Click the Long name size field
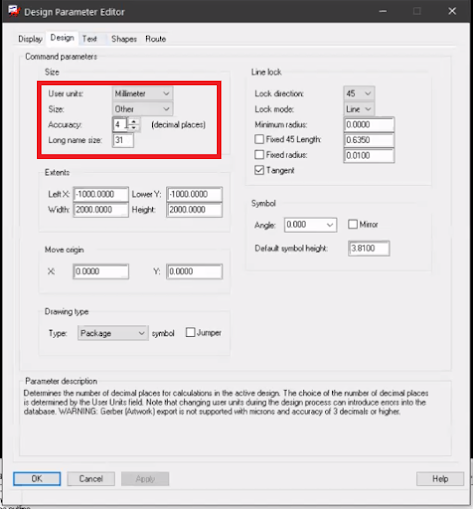Screen dimensions: 474x512 point(123,140)
